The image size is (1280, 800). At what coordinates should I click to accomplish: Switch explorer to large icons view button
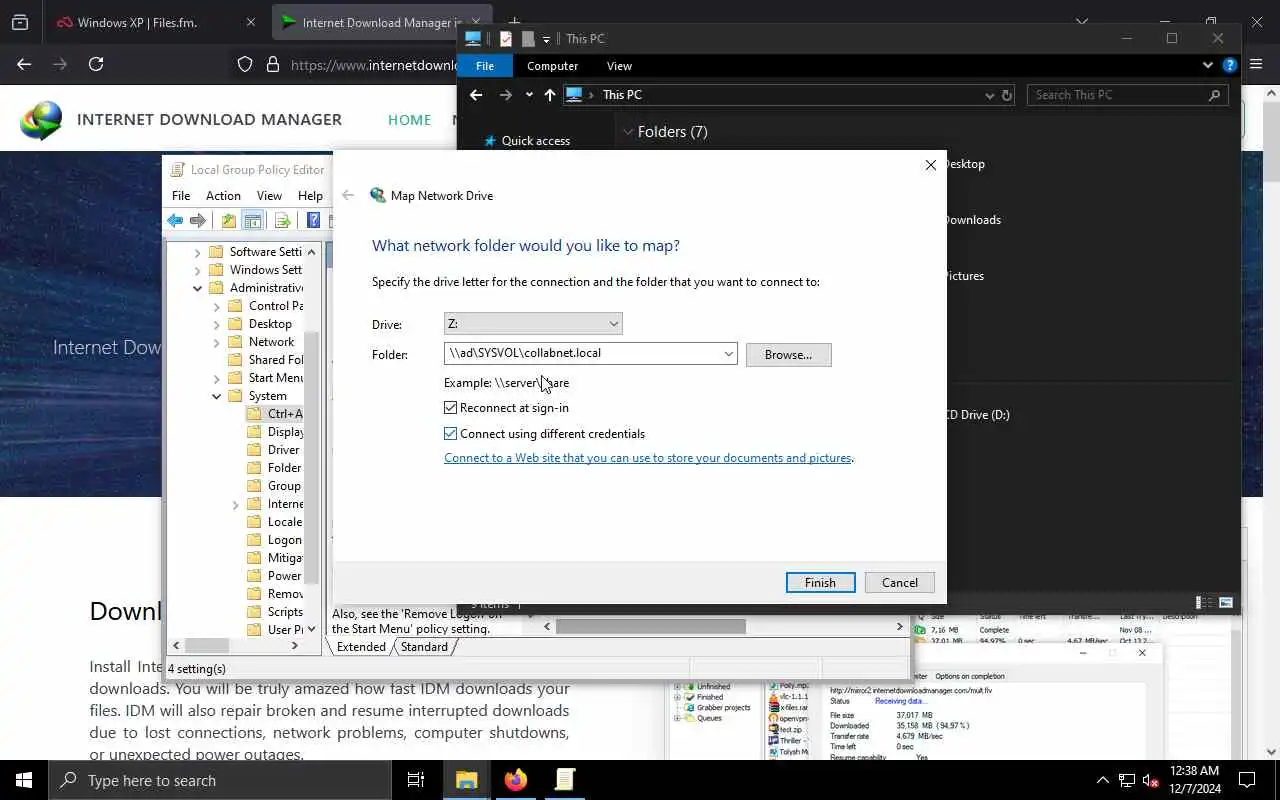tap(1226, 602)
